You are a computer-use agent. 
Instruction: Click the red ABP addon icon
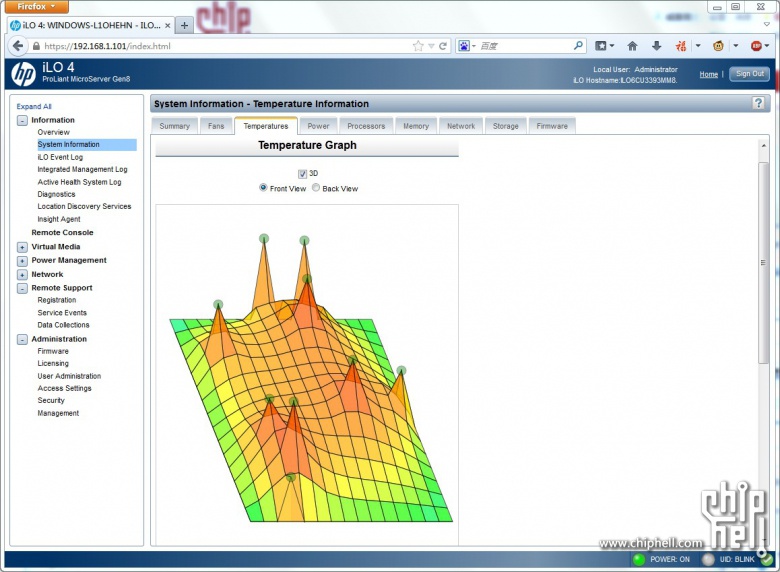point(756,46)
